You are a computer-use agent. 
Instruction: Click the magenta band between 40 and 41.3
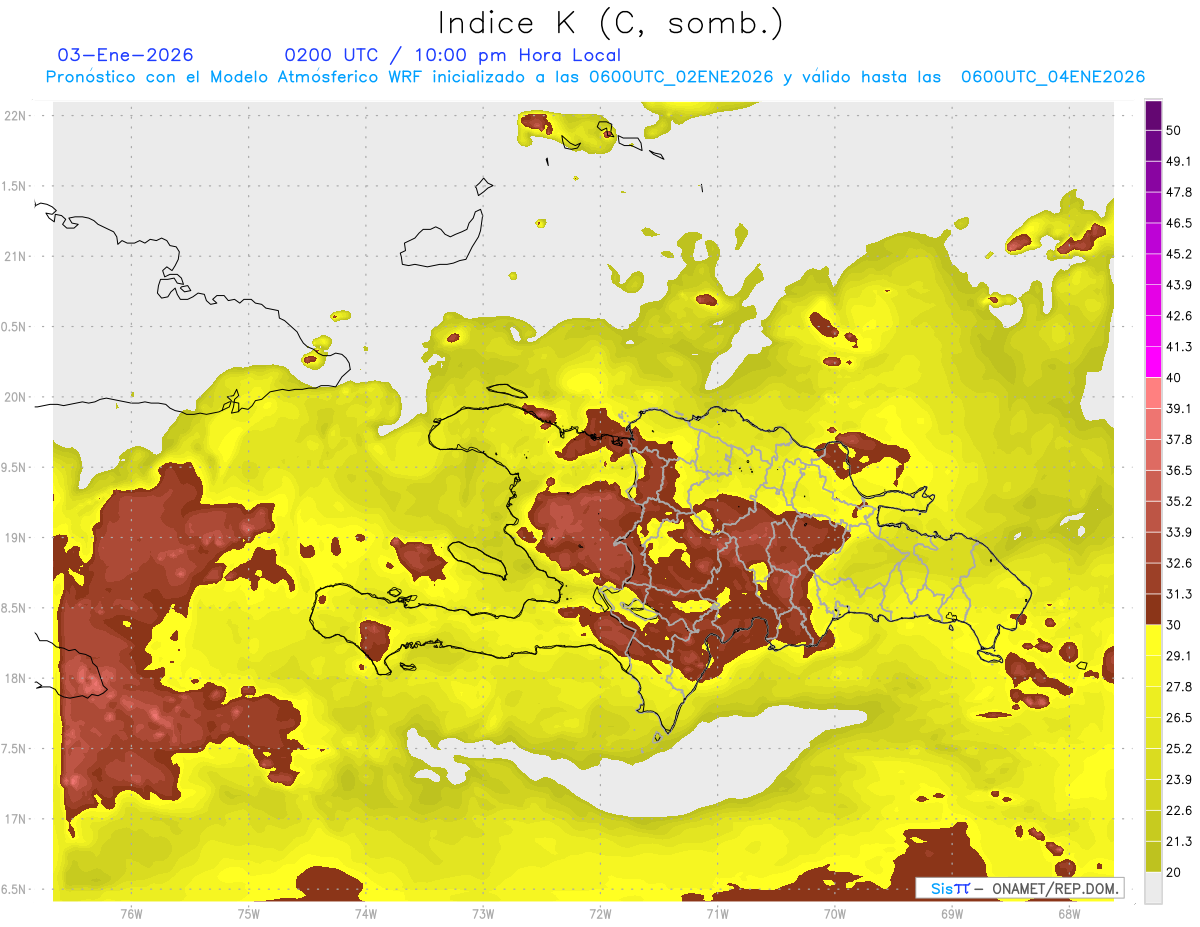(1153, 362)
